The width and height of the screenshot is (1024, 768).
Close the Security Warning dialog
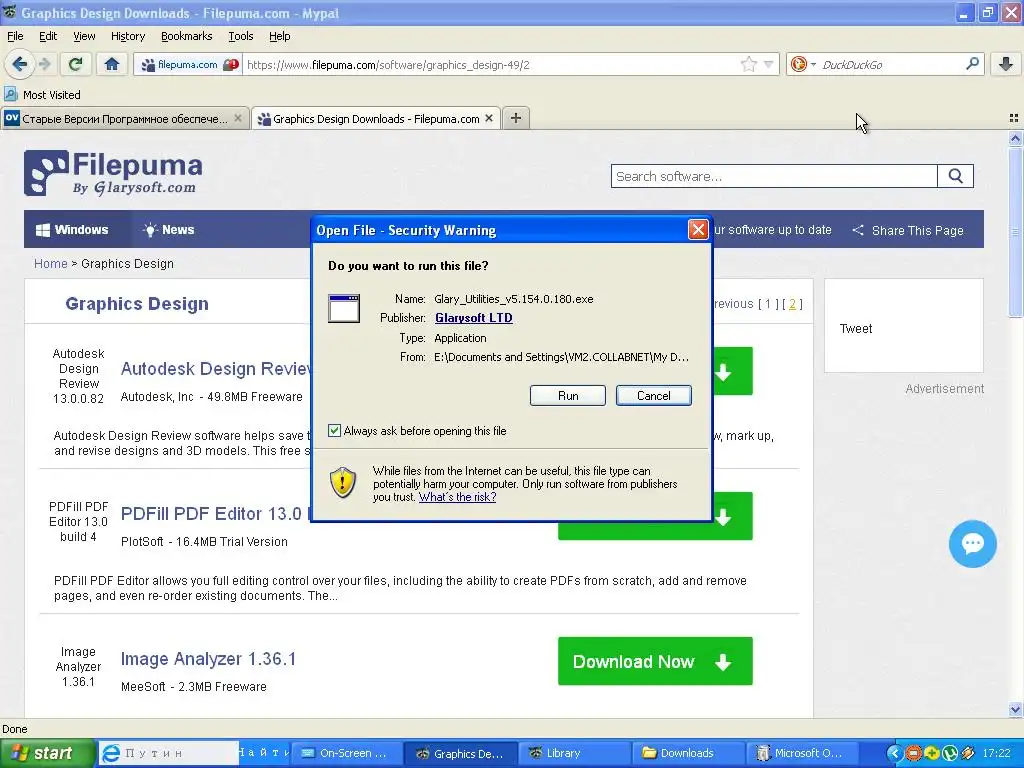698,230
